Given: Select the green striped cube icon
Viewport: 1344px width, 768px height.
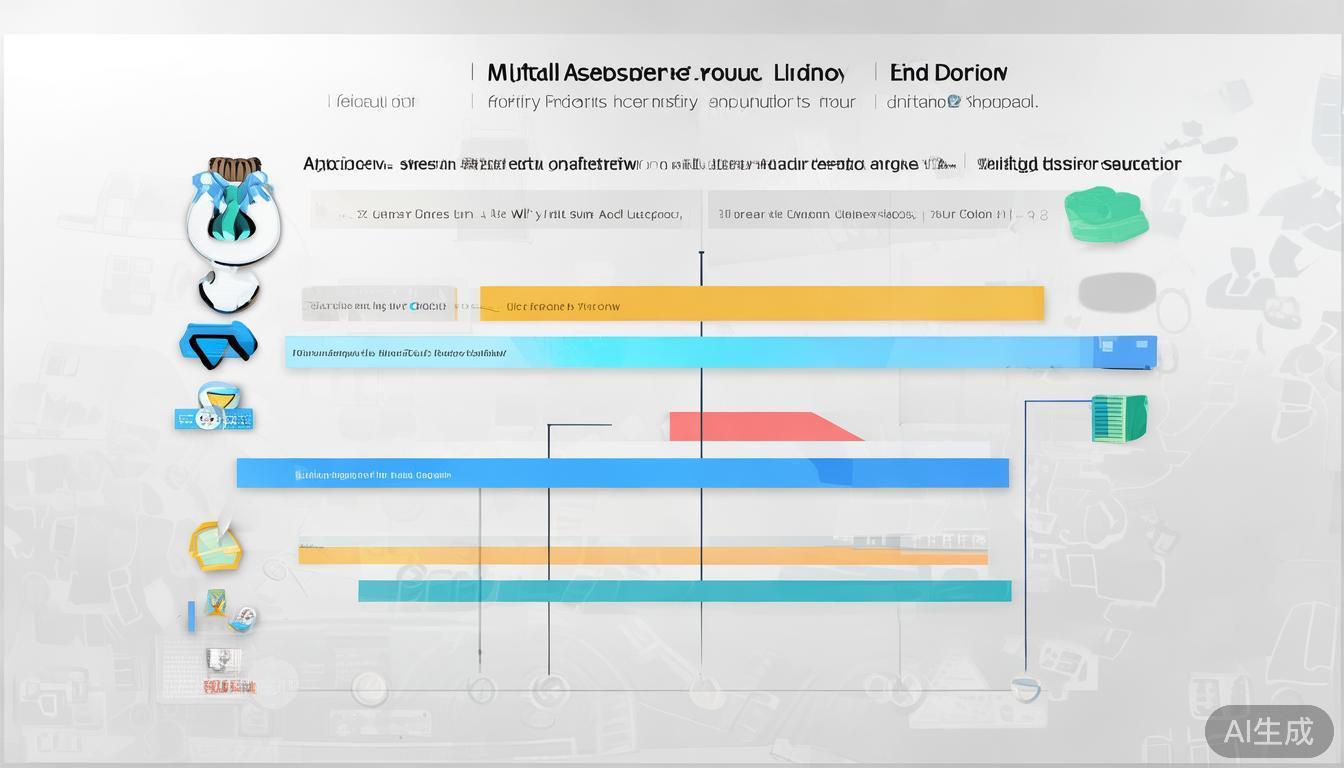Looking at the screenshot, I should (1119, 418).
